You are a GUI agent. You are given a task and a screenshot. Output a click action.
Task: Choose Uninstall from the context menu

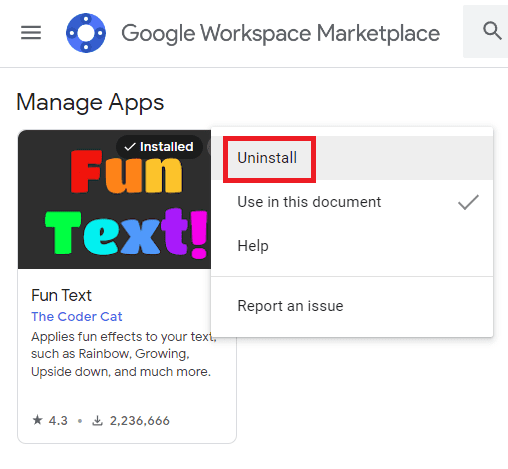(352, 158)
